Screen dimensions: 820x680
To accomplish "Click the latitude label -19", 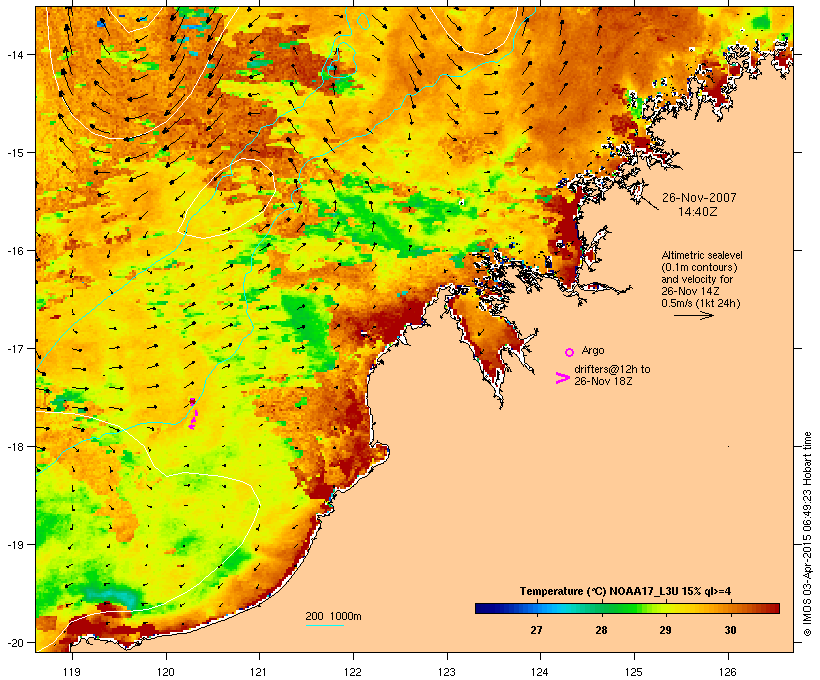I will (14, 545).
